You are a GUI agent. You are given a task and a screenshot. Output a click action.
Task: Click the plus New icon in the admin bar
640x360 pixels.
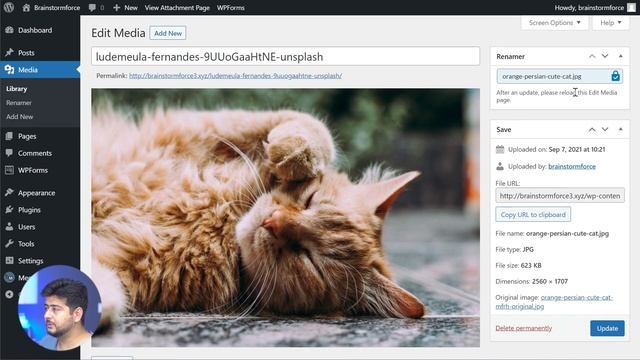point(117,7)
